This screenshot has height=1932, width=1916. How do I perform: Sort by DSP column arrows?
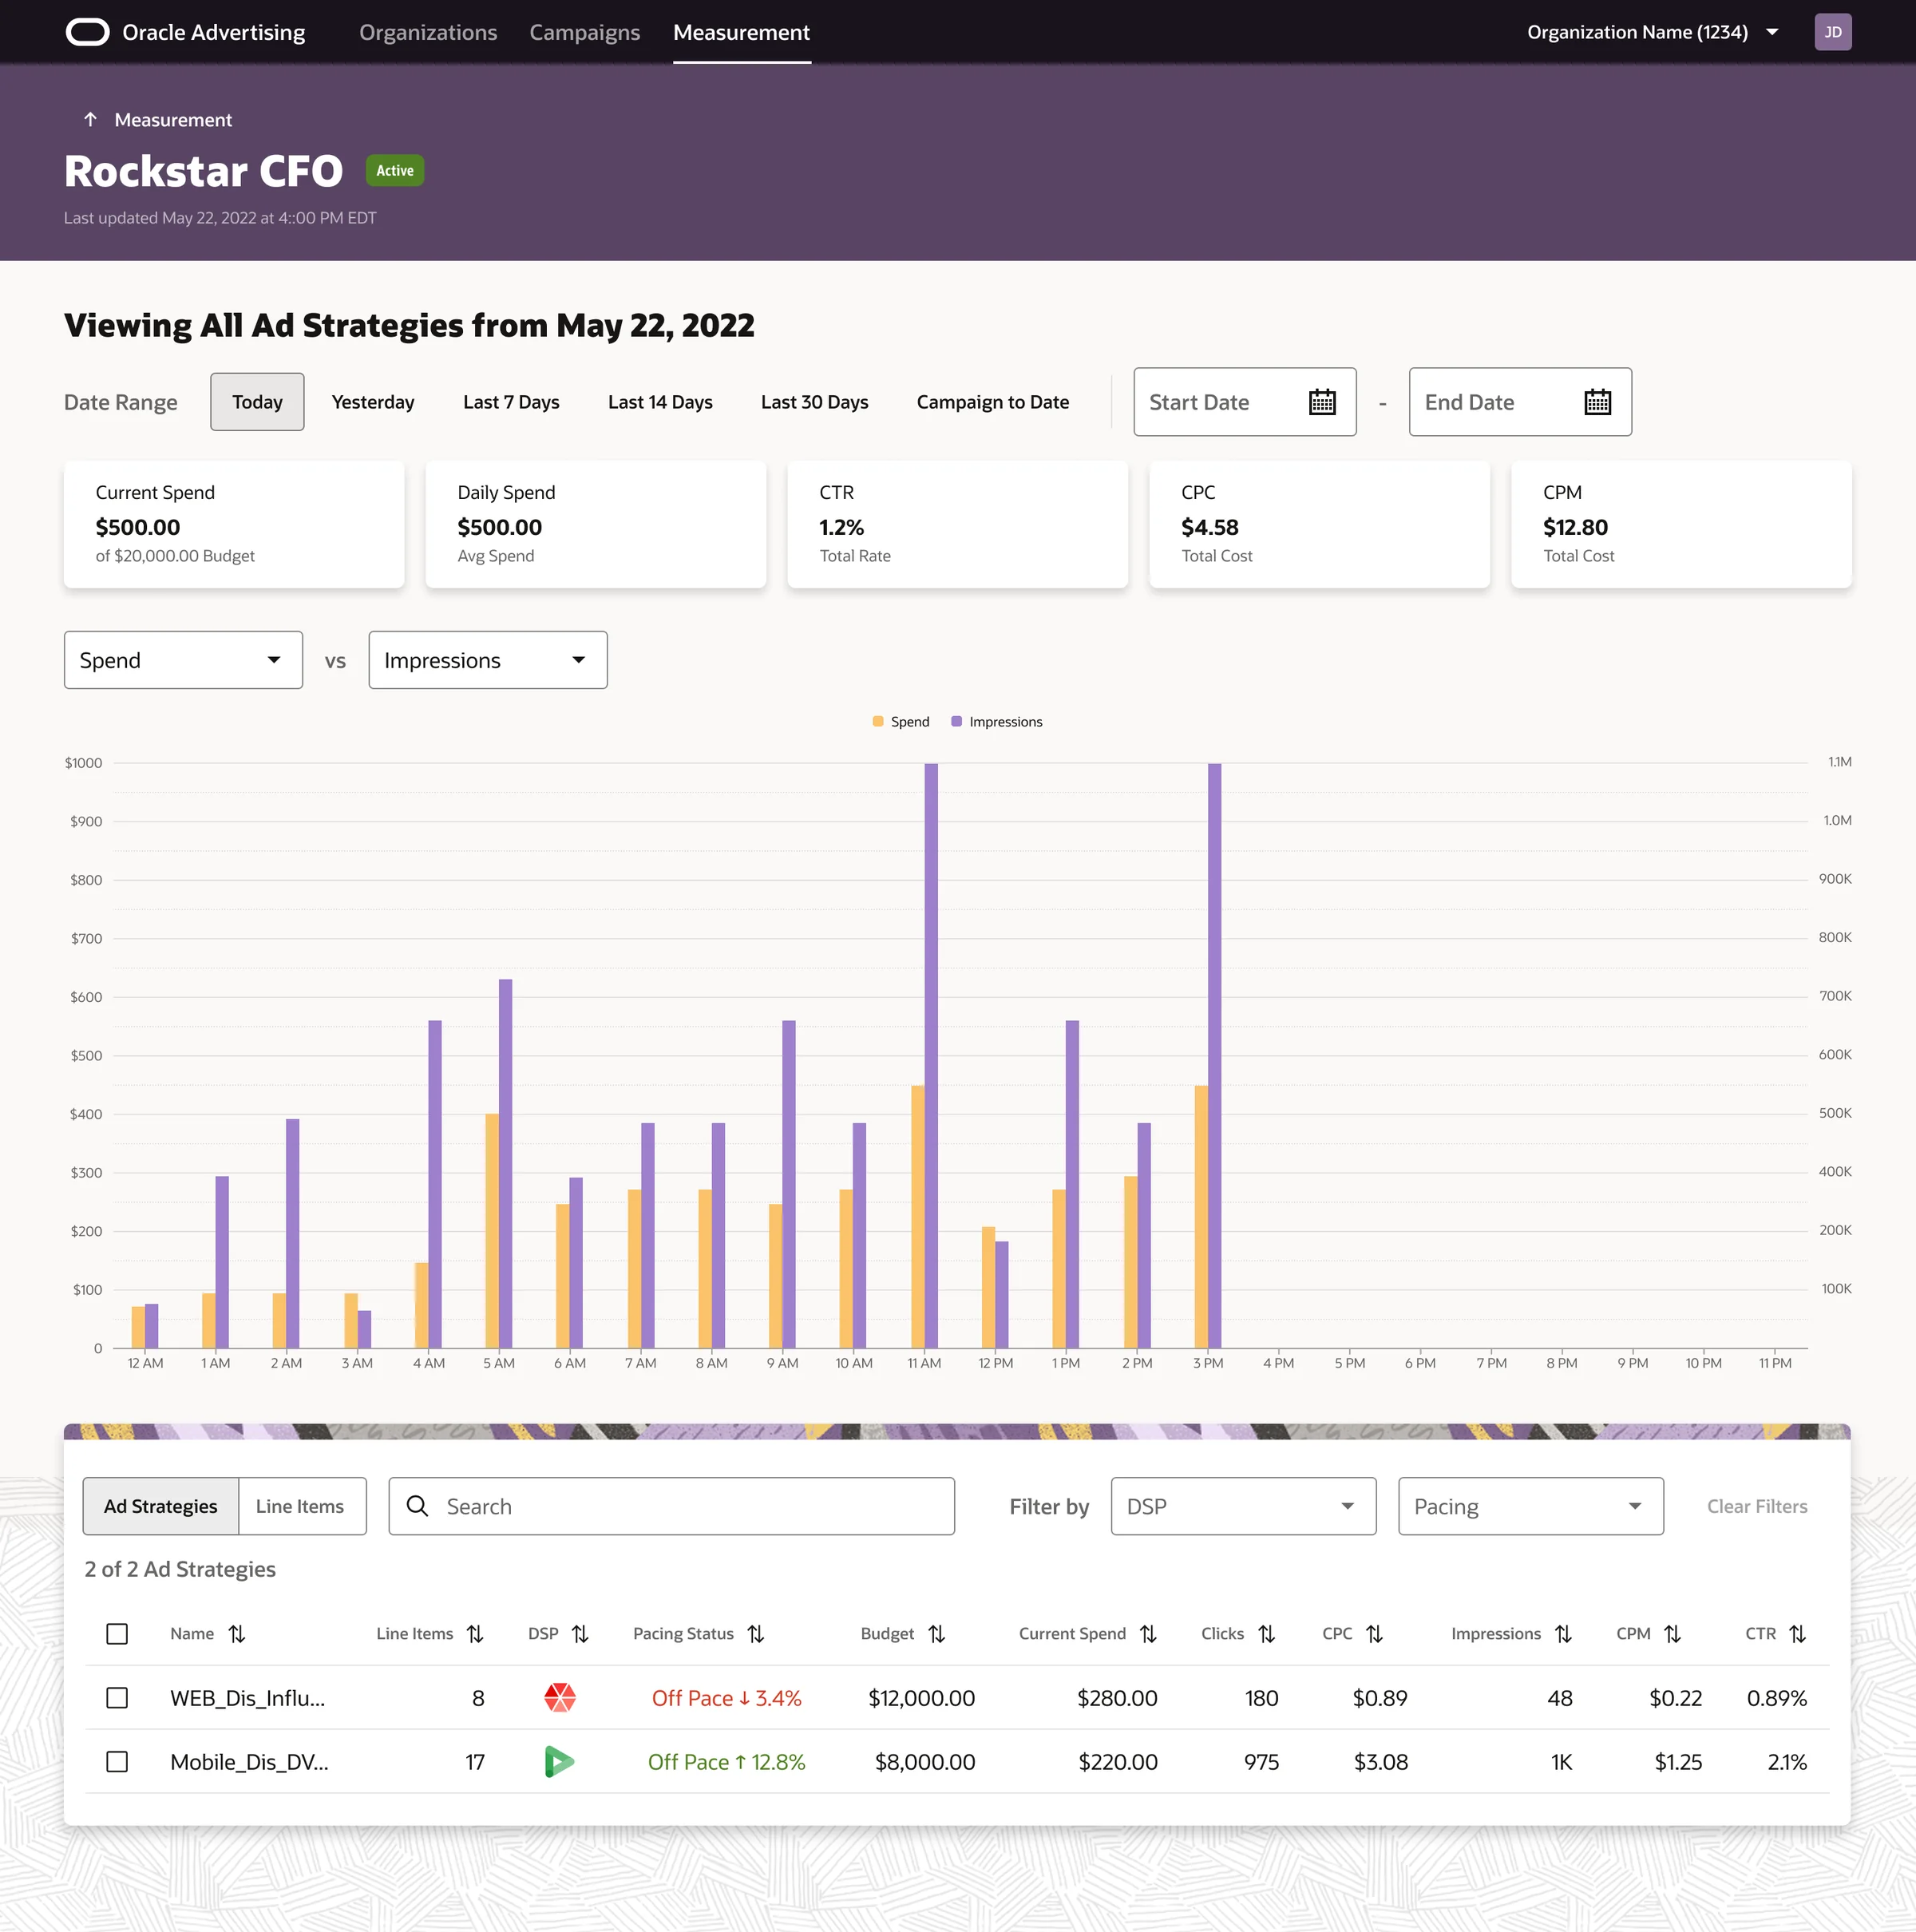(580, 1633)
